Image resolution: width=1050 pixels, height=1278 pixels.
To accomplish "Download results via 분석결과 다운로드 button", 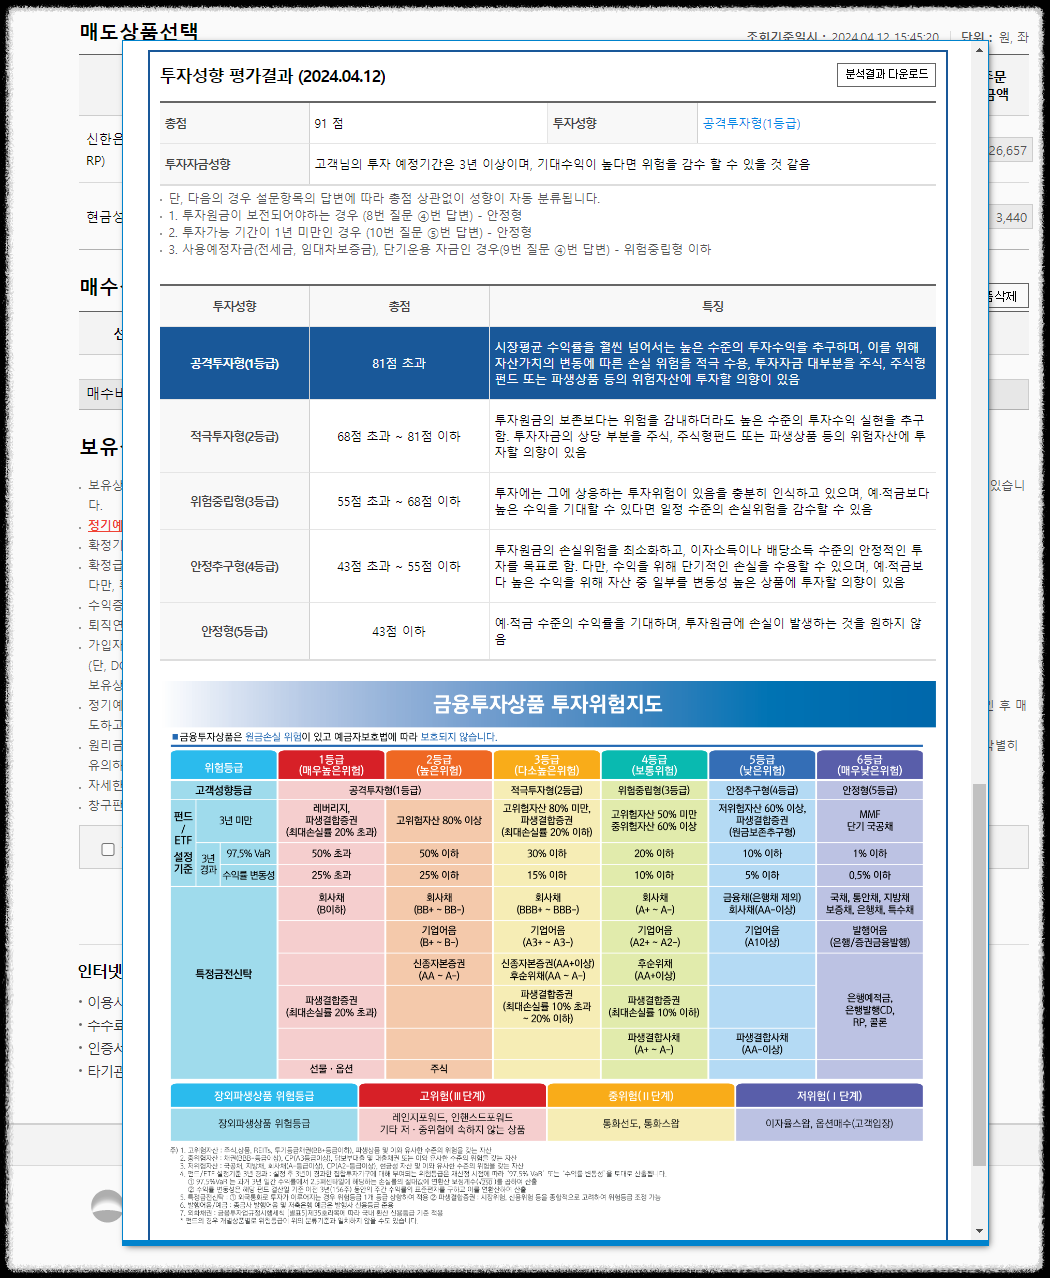I will point(886,75).
